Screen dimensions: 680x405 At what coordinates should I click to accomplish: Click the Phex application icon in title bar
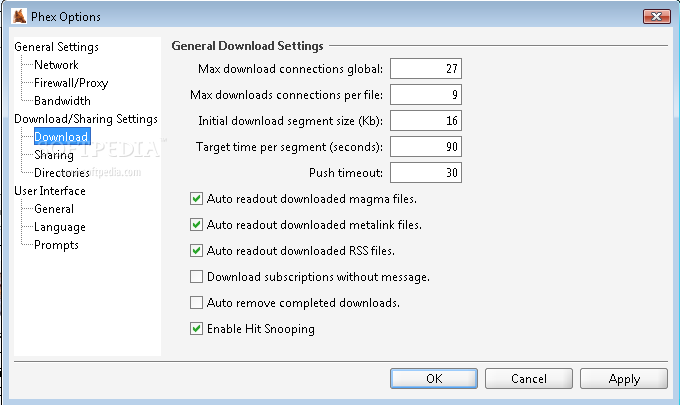tap(19, 16)
